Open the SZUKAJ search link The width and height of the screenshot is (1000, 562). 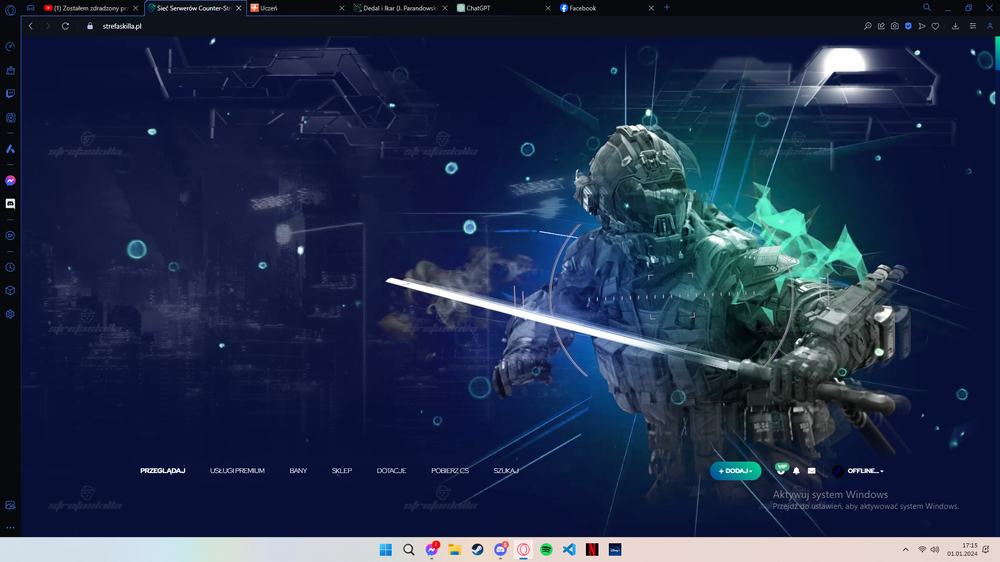pos(506,471)
